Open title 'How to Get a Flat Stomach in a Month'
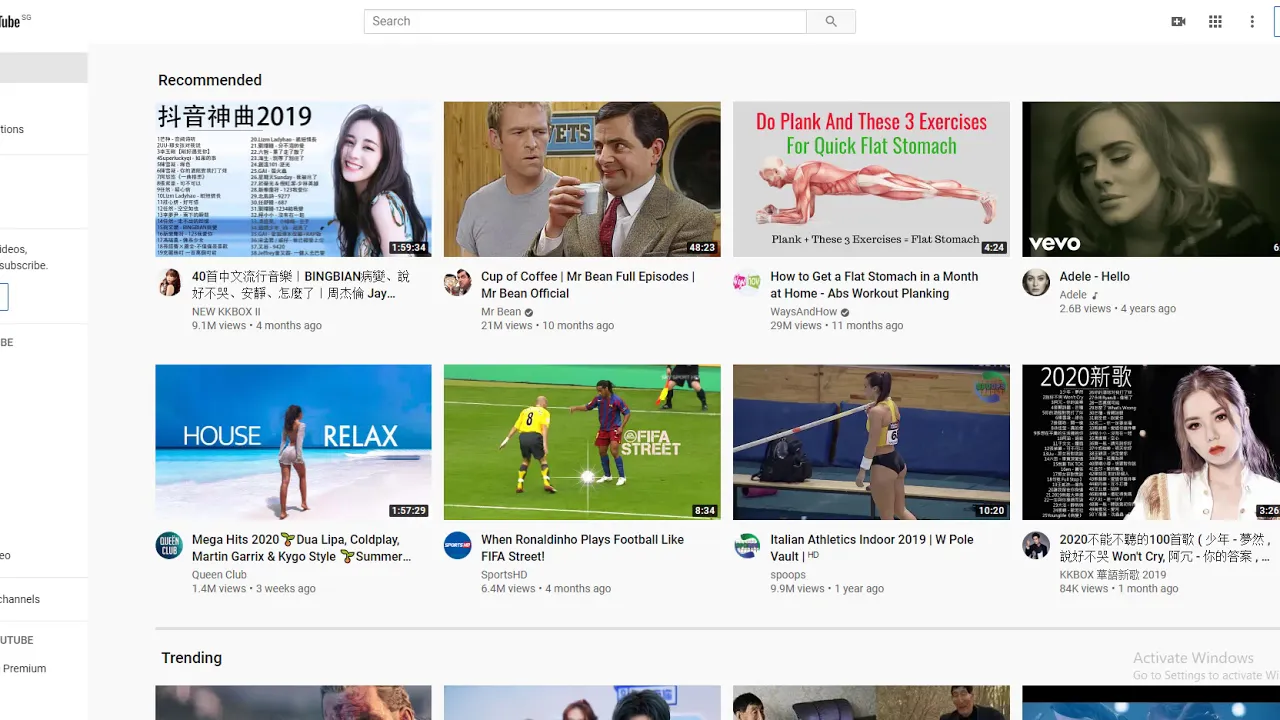1280x720 pixels. (874, 285)
